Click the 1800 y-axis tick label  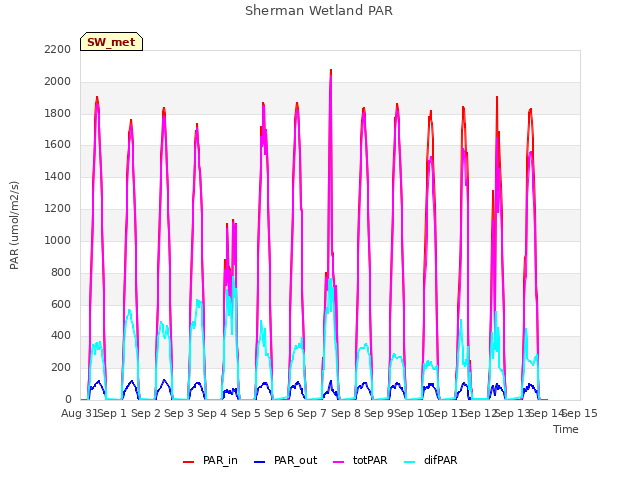point(58,113)
